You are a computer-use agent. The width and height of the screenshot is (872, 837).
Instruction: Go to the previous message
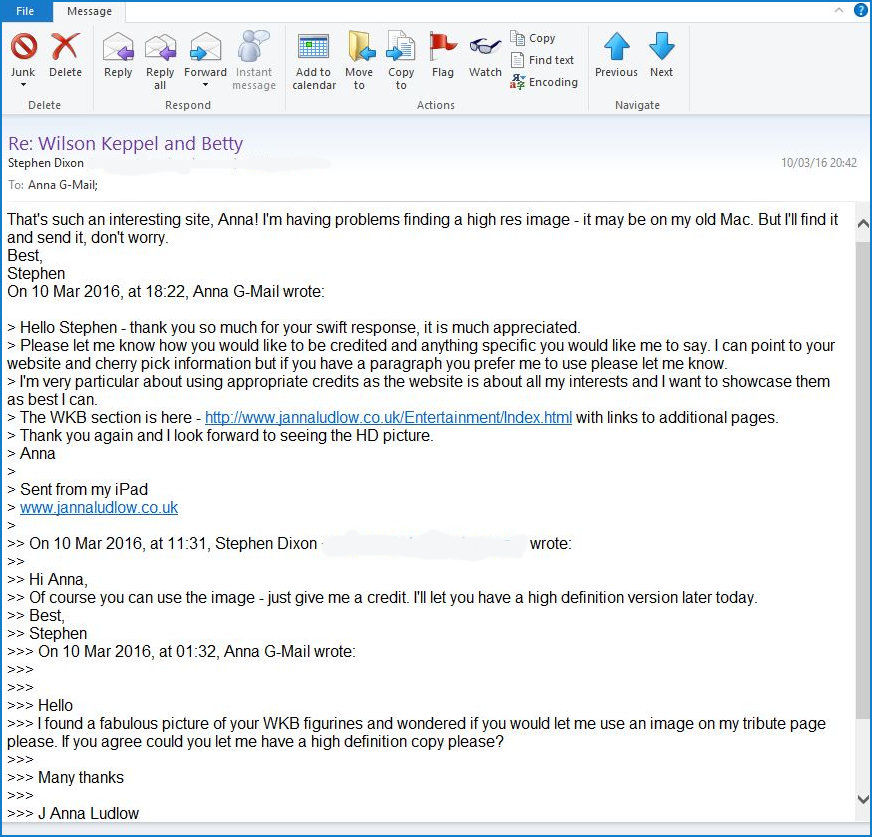pos(616,55)
